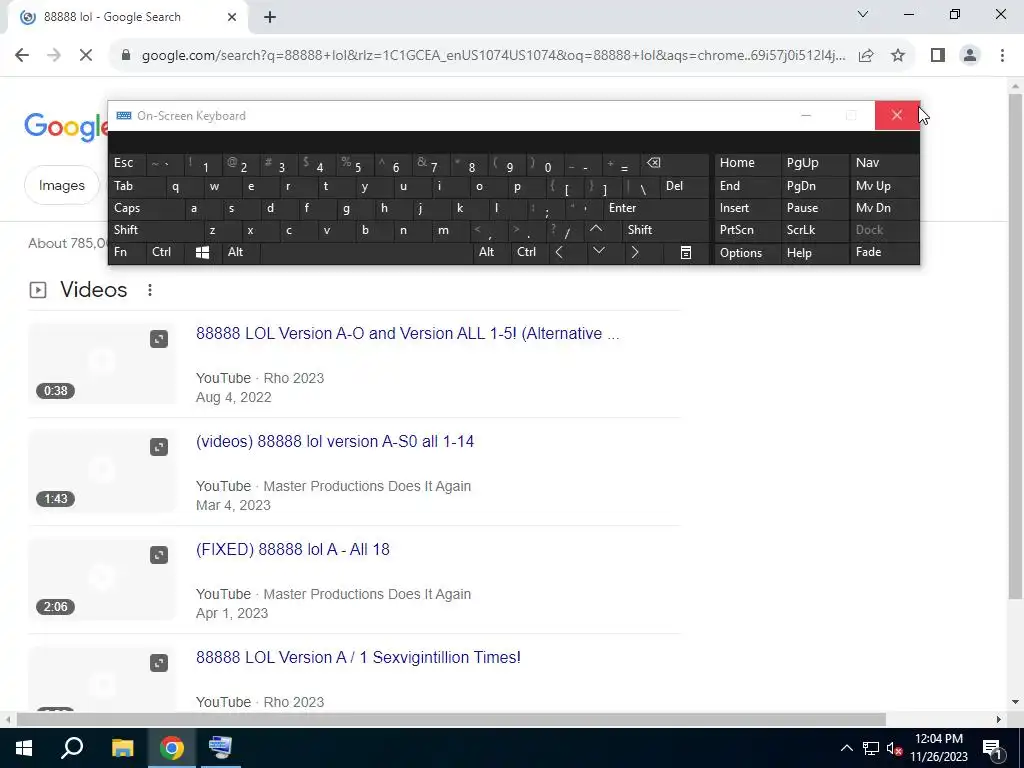Open Chrome's side panel

pos(938,56)
